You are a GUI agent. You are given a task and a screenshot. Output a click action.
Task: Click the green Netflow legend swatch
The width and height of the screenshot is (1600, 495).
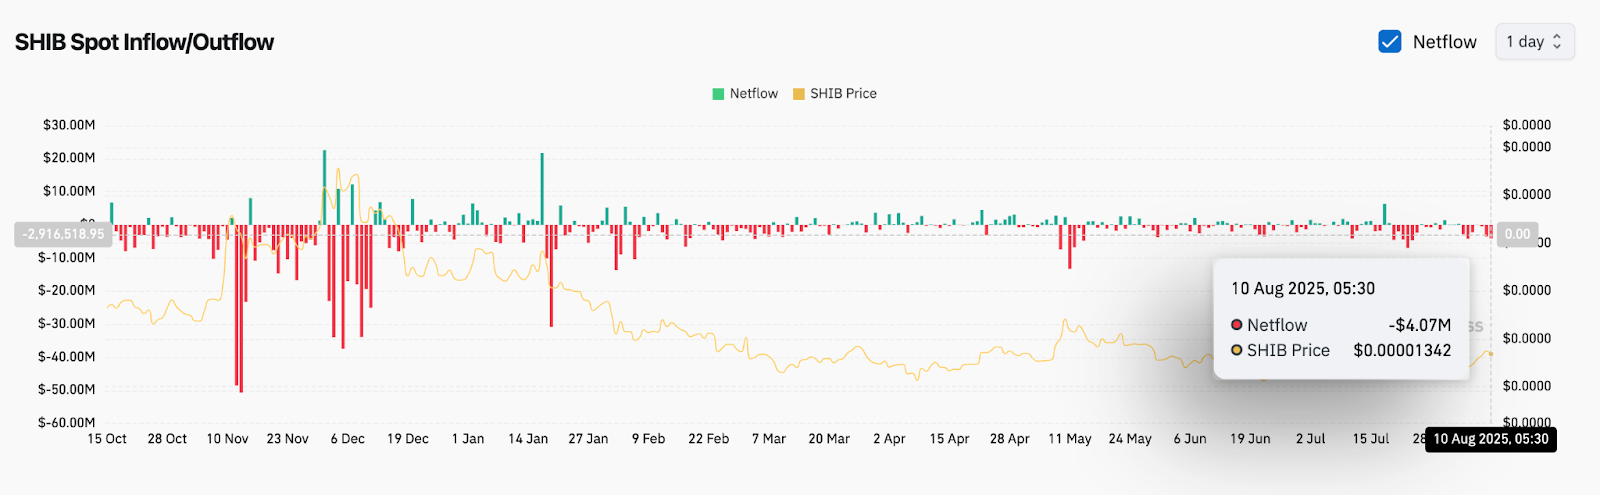[x=718, y=94]
